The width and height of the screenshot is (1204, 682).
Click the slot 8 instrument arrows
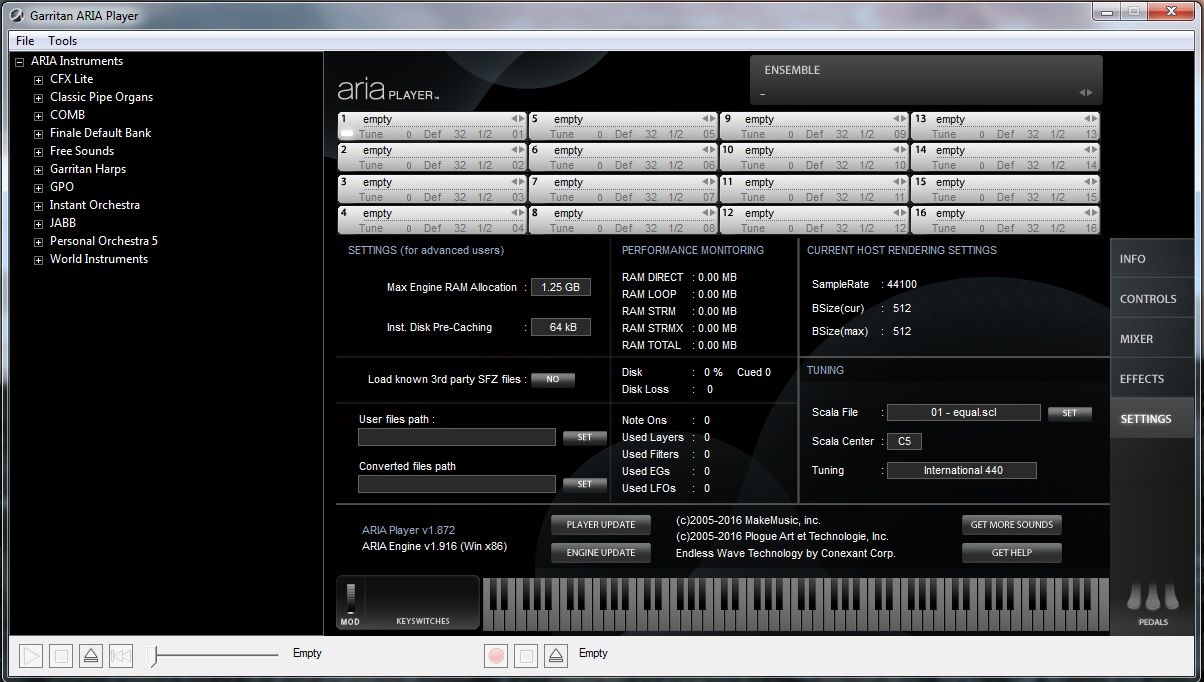[708, 213]
